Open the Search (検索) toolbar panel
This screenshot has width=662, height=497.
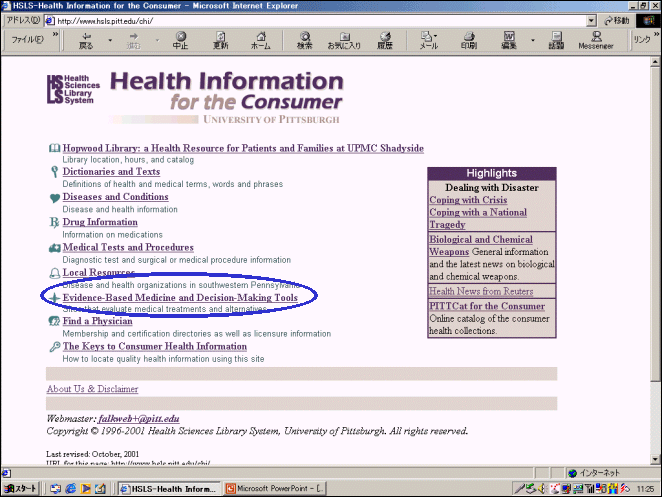(305, 40)
